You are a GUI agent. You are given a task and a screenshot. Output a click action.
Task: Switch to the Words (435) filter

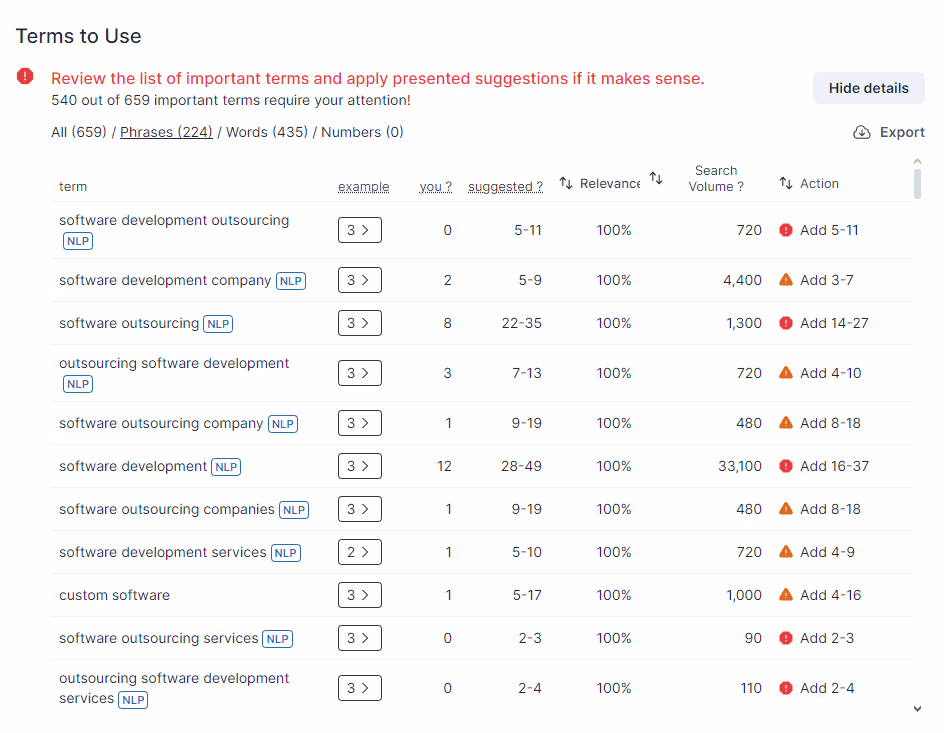pyautogui.click(x=267, y=132)
